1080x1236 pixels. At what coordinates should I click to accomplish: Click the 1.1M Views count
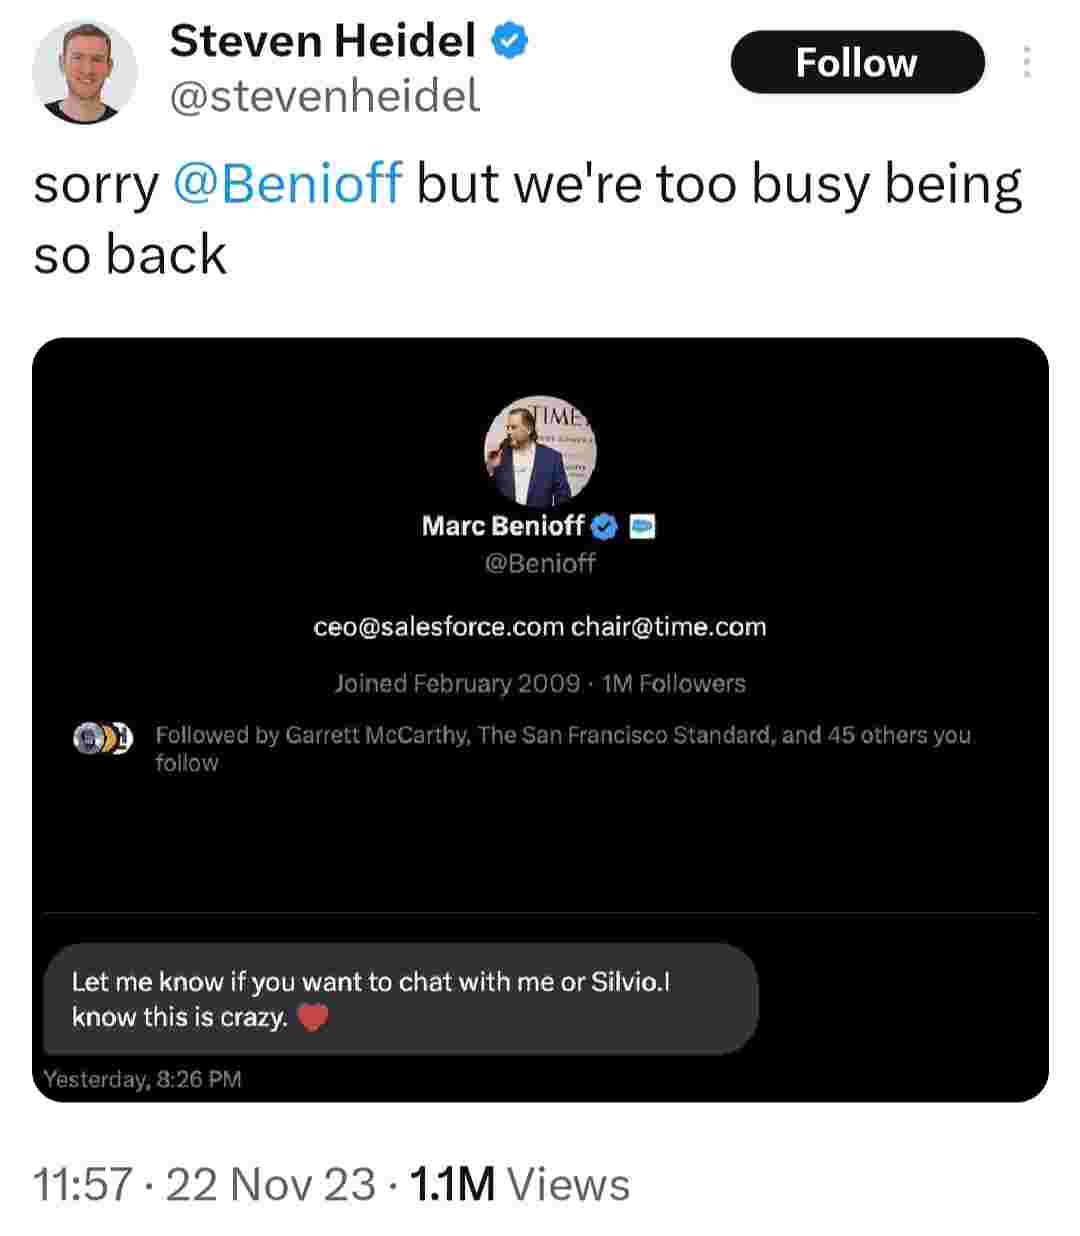(x=520, y=1185)
